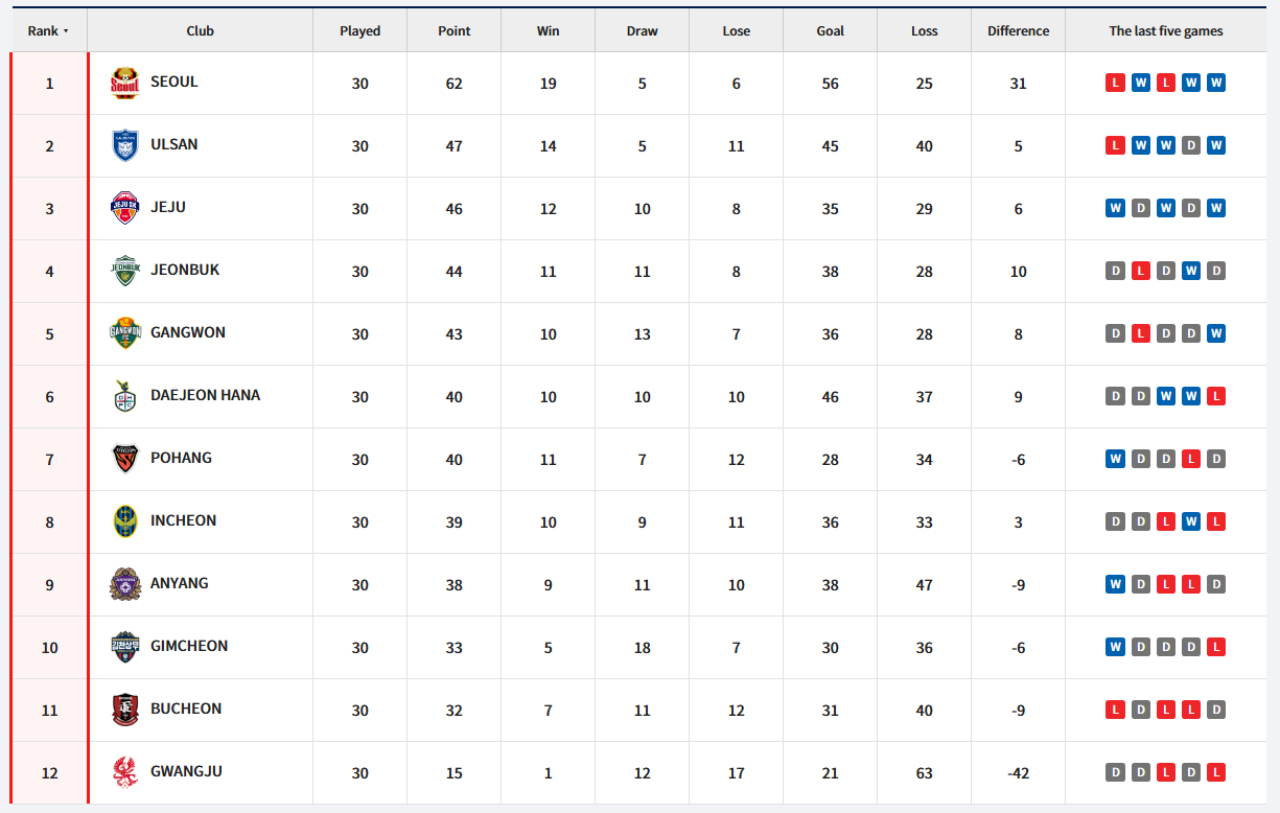Screen dimensions: 1280x813
Task: Open the SEOUL club name link
Action: [174, 82]
